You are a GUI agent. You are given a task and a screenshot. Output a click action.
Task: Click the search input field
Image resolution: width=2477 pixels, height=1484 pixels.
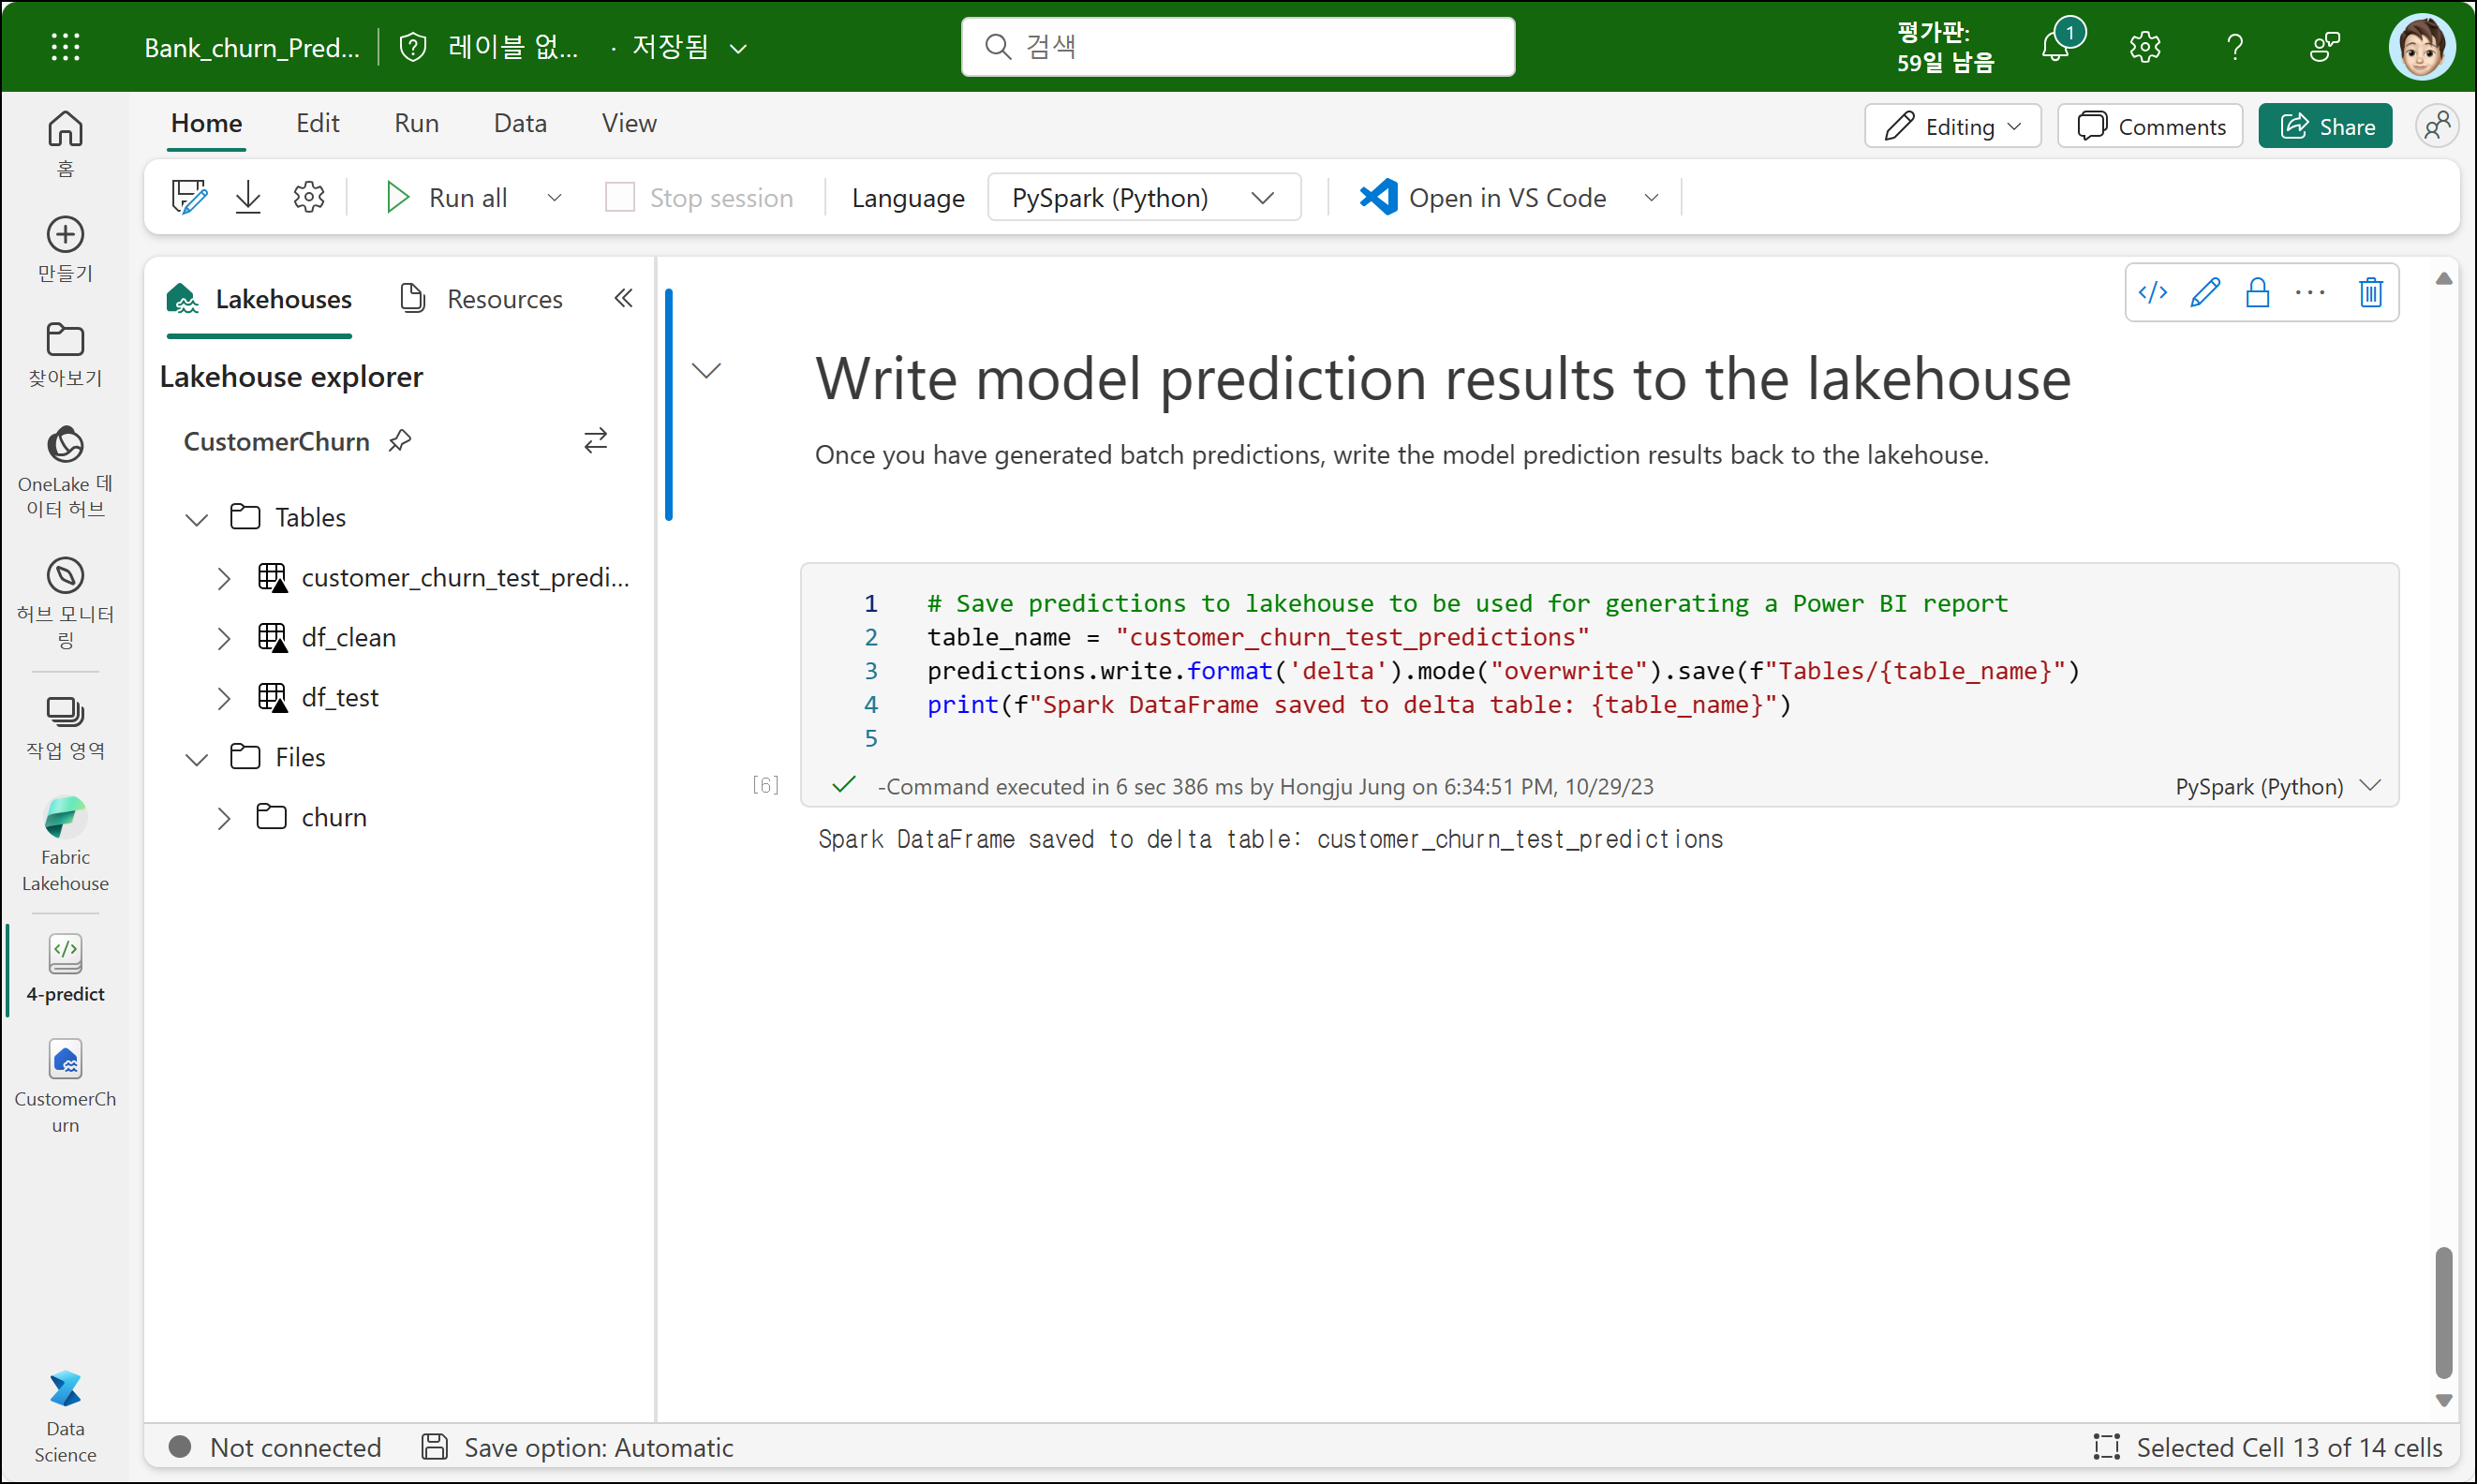pos(1237,47)
